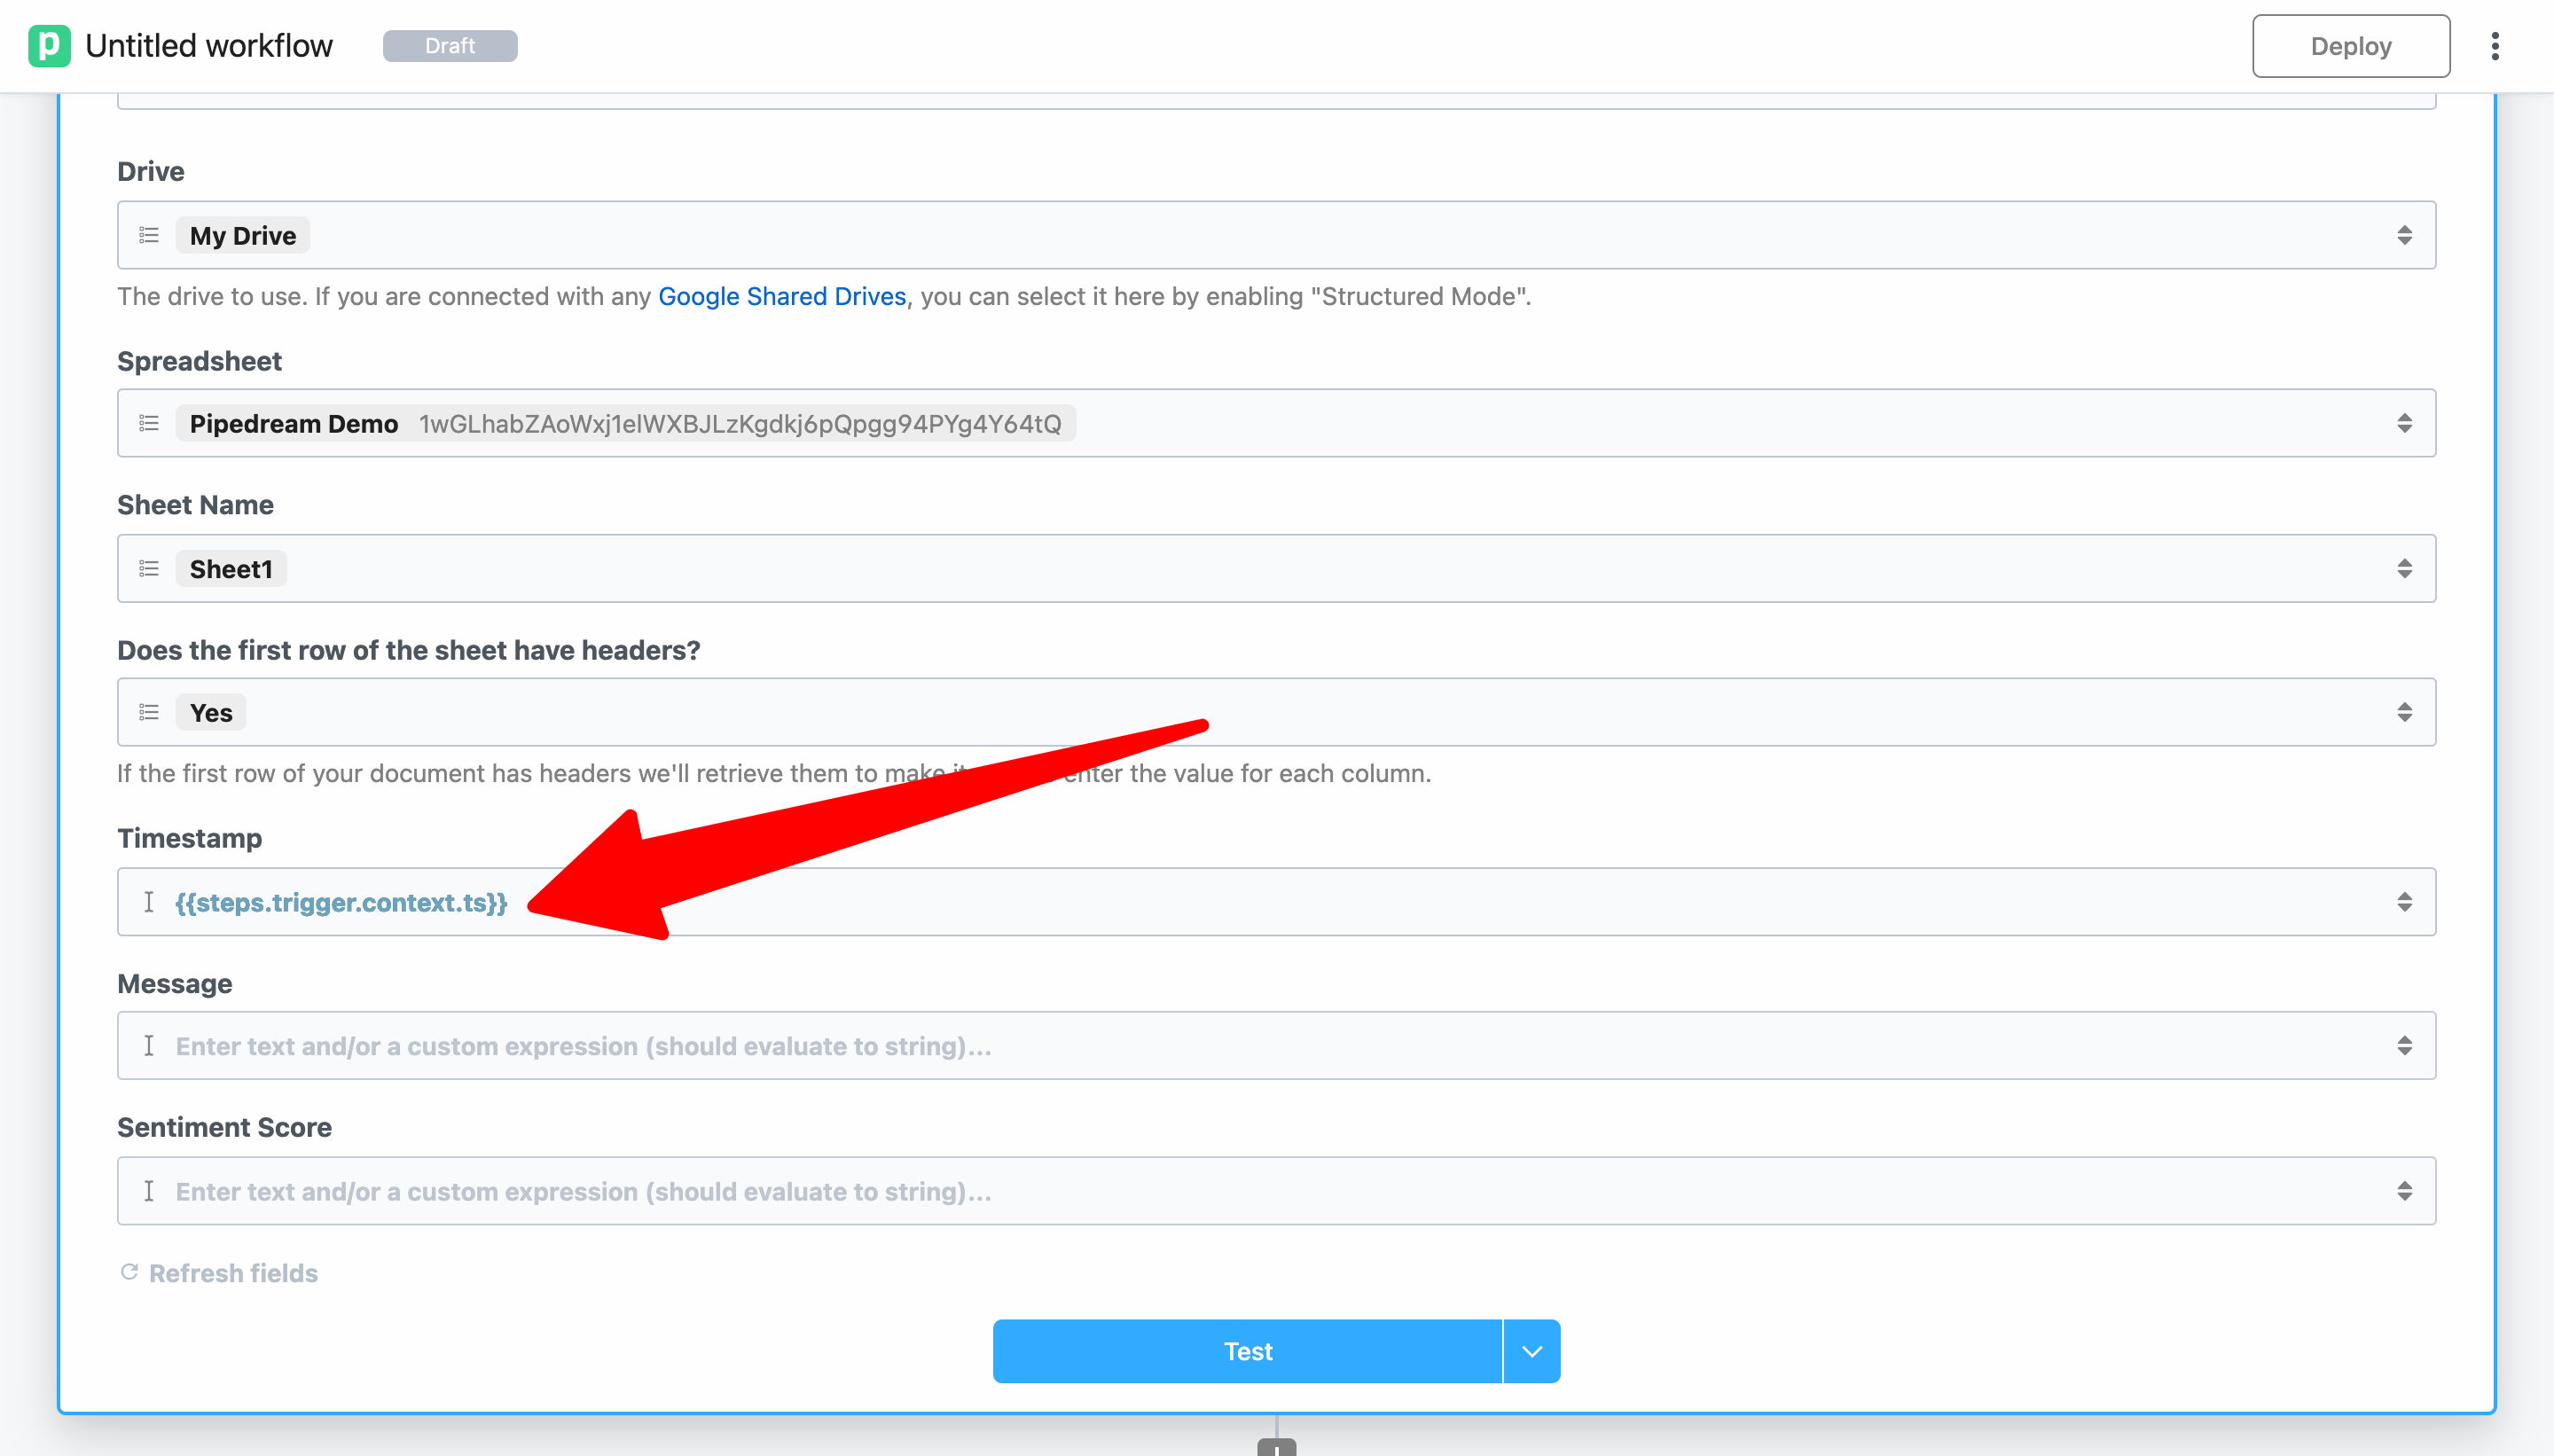Click the Pipedream logo icon
The height and width of the screenshot is (1456, 2554).
click(x=49, y=46)
